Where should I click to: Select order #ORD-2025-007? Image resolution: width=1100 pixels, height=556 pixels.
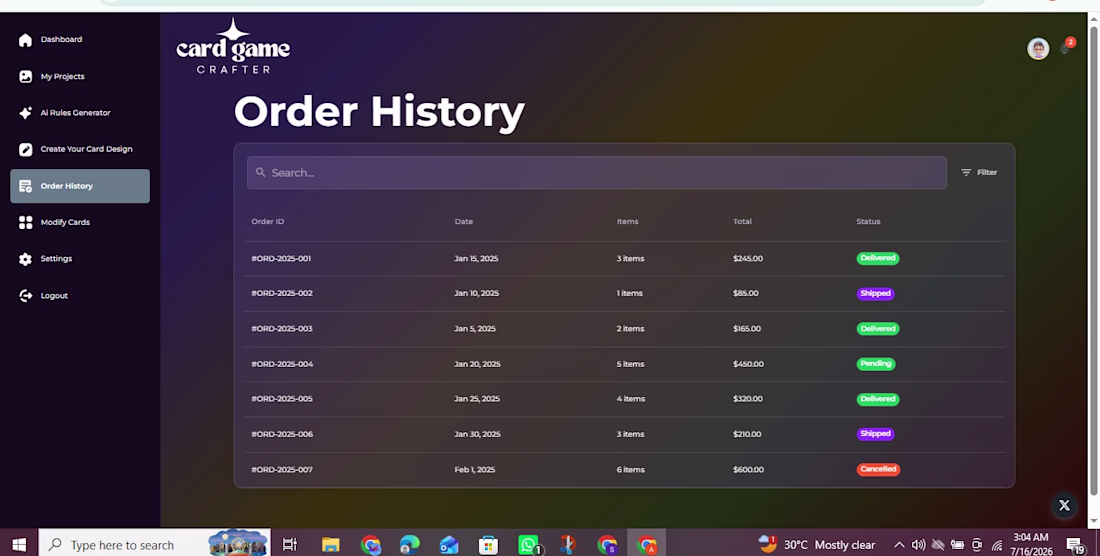tap(281, 470)
